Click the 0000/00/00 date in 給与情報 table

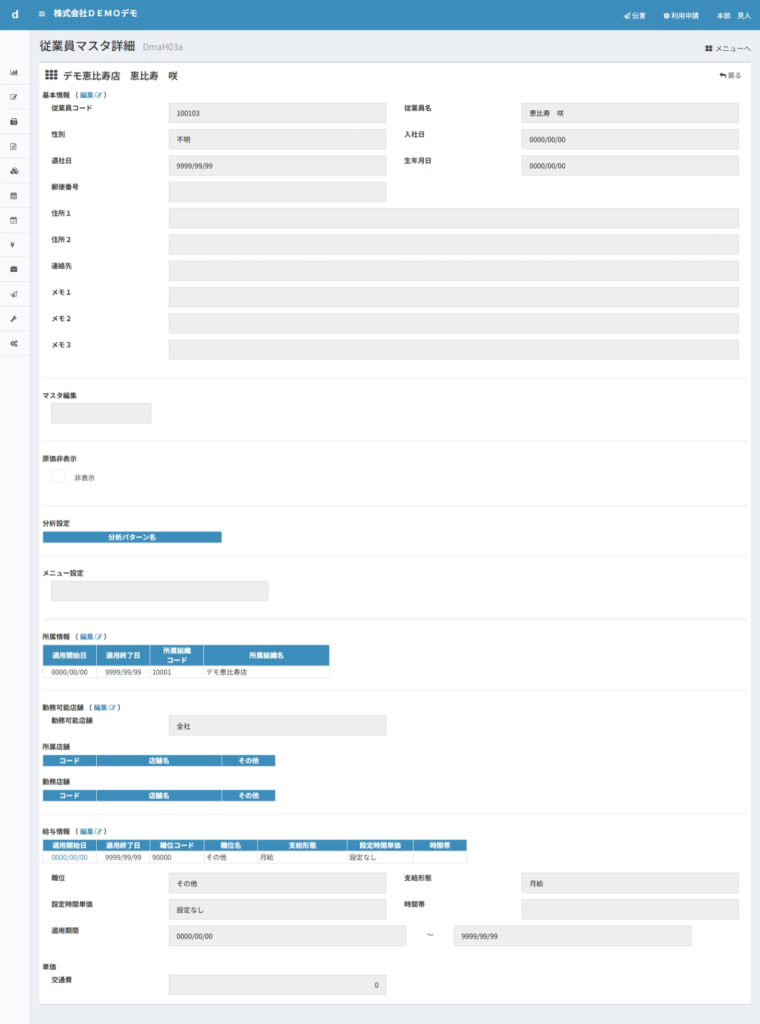coord(69,857)
